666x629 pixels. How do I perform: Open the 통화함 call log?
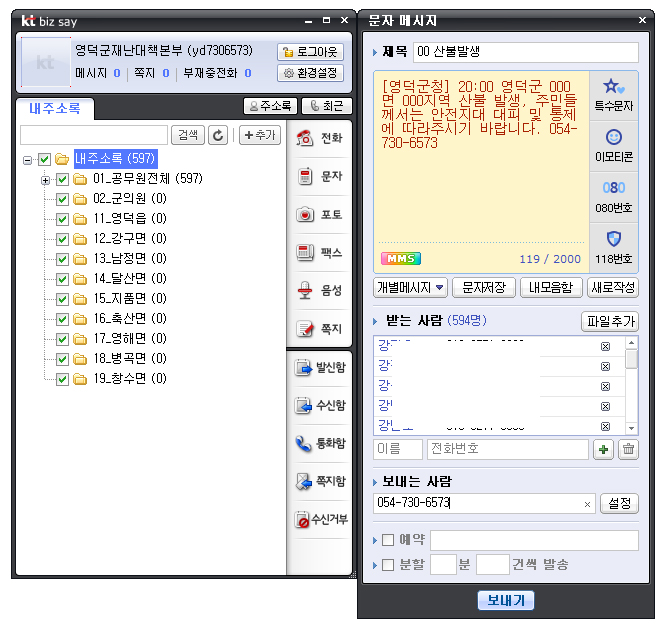[320, 443]
